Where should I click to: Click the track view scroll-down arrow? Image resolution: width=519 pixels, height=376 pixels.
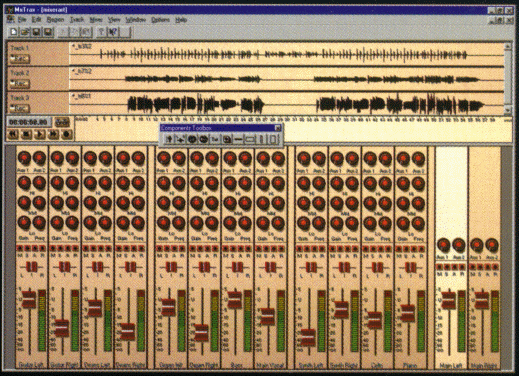point(508,109)
